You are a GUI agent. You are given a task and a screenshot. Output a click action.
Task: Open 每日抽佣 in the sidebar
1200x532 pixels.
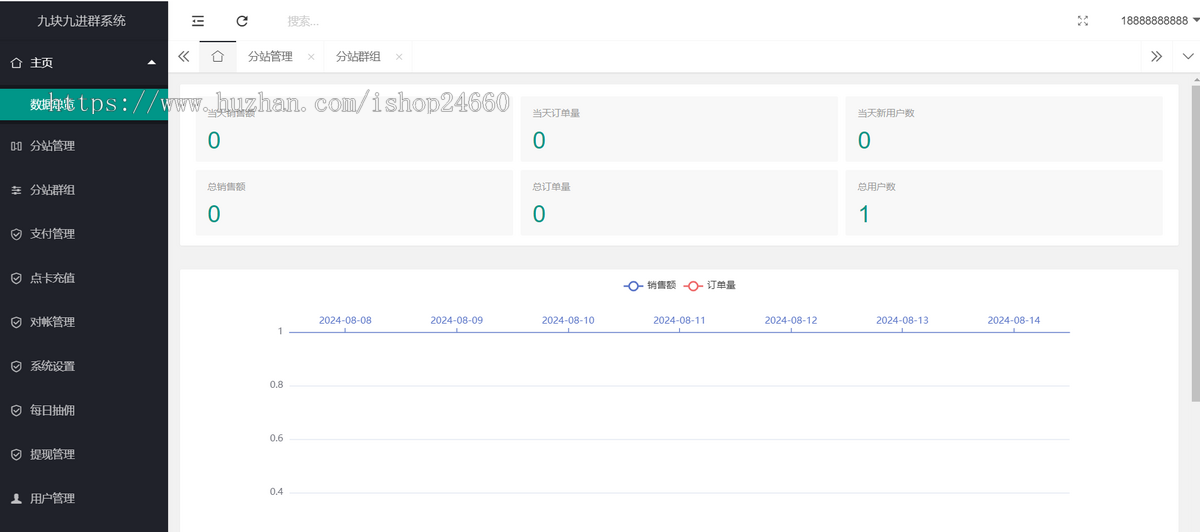(x=84, y=410)
